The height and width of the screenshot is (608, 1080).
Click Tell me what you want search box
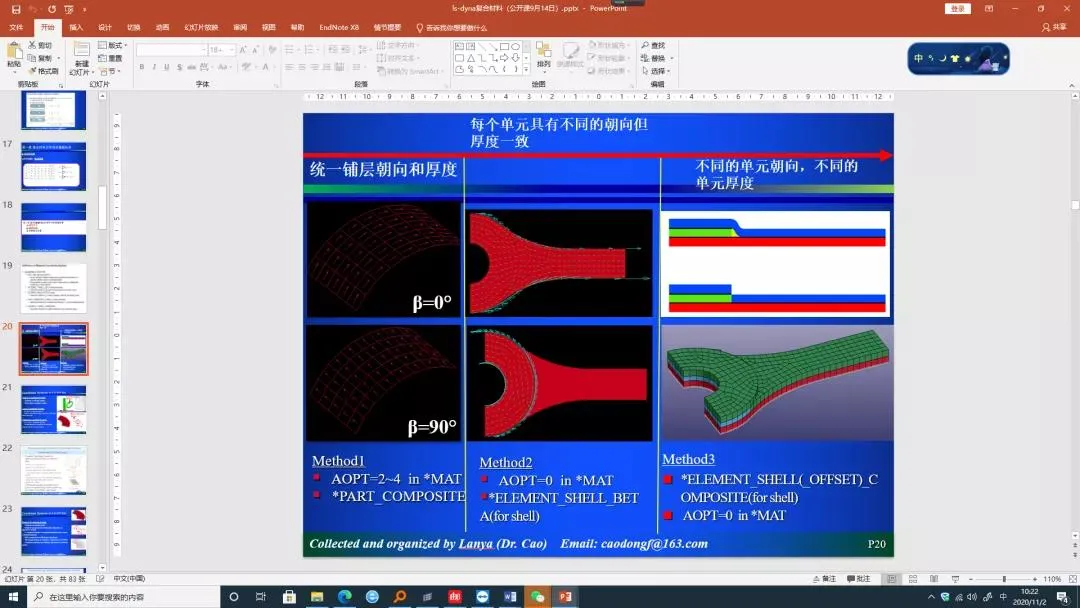coord(452,28)
